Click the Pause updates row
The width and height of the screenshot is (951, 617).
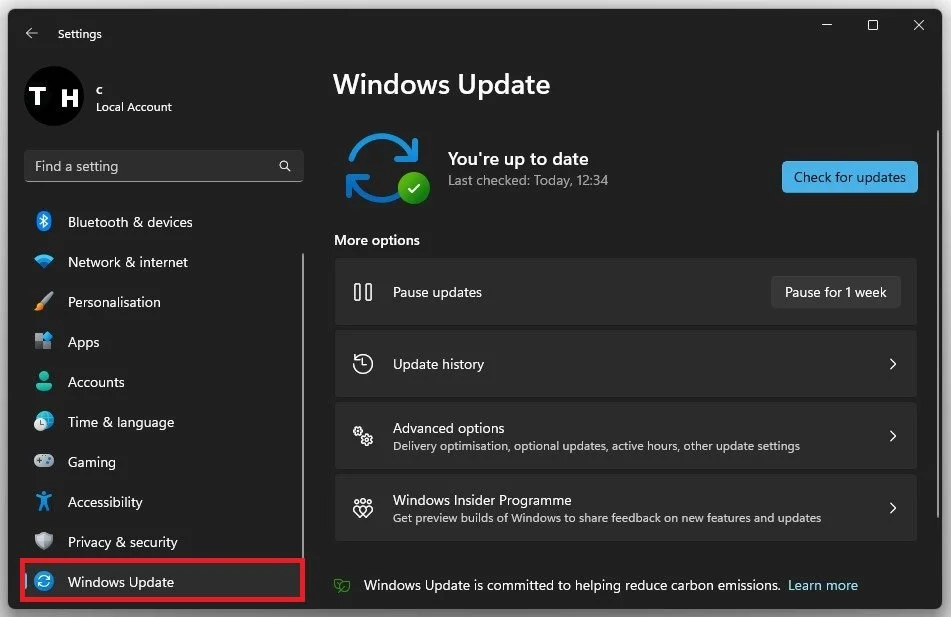[x=625, y=292]
